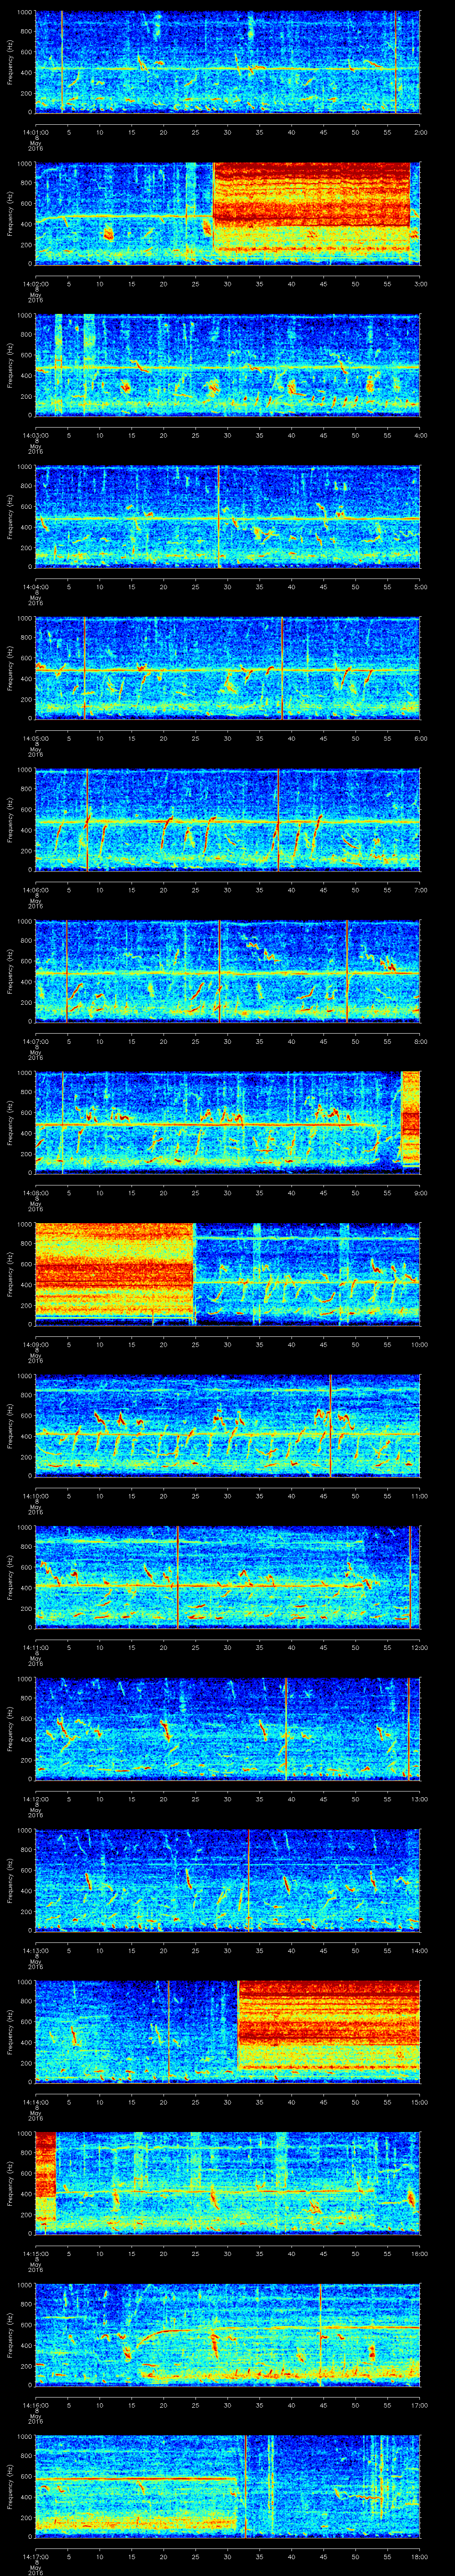Viewport: 455px width, 2576px height.
Task: Click the '8:00' end label
Action: (420, 1041)
